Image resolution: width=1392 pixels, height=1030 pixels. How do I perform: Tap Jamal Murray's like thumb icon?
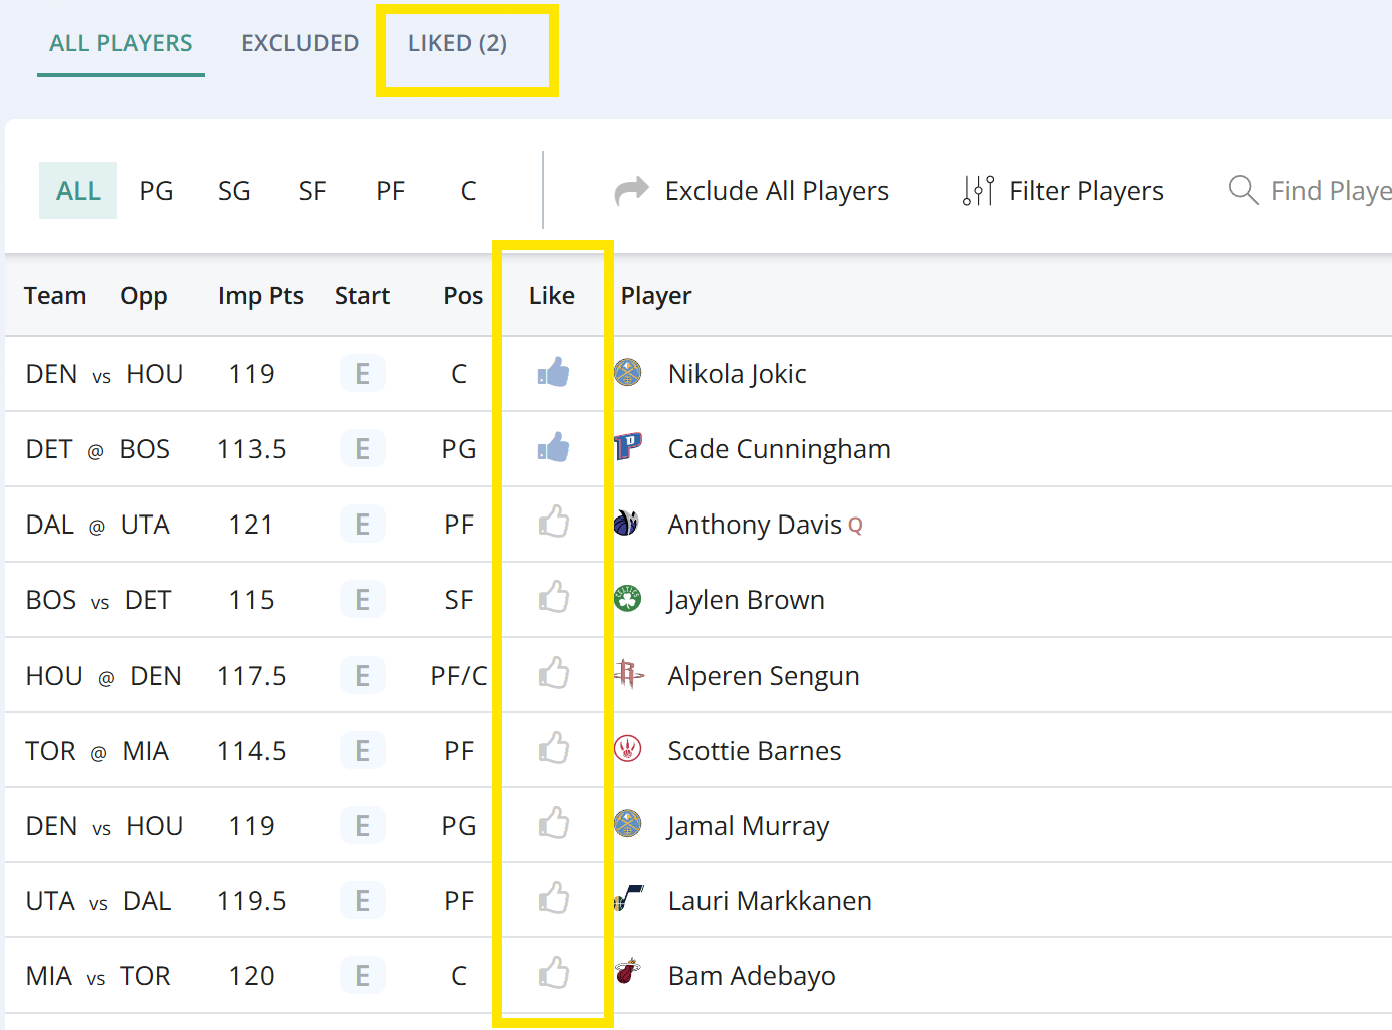pos(553,824)
